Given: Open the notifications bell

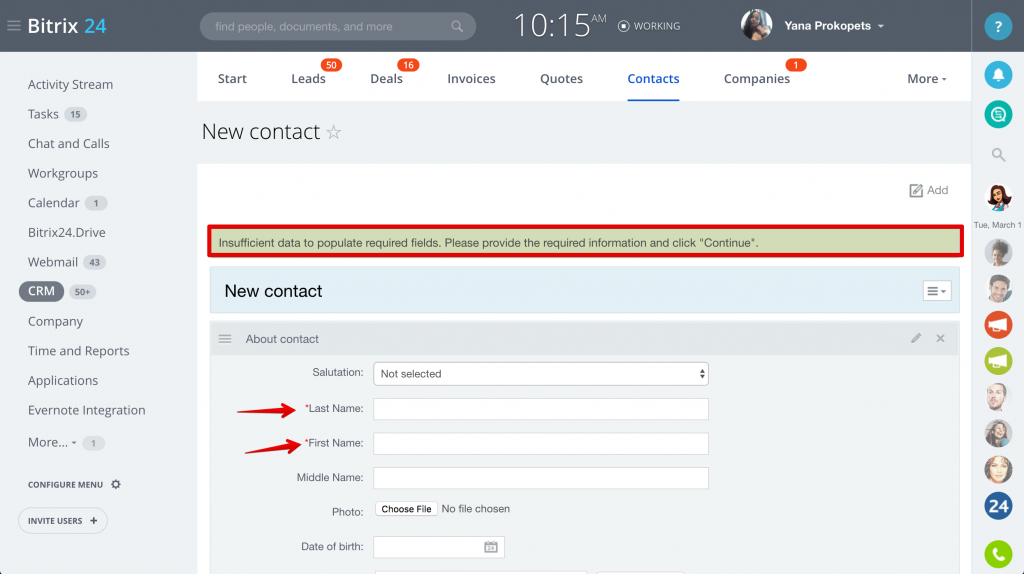Looking at the screenshot, I should (998, 75).
